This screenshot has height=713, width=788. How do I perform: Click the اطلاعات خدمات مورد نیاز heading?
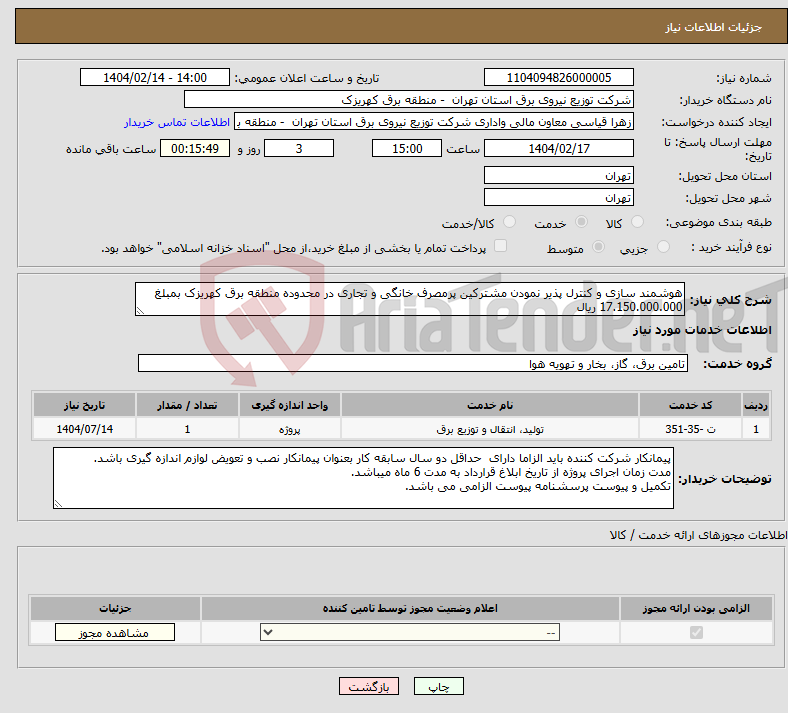coord(702,330)
